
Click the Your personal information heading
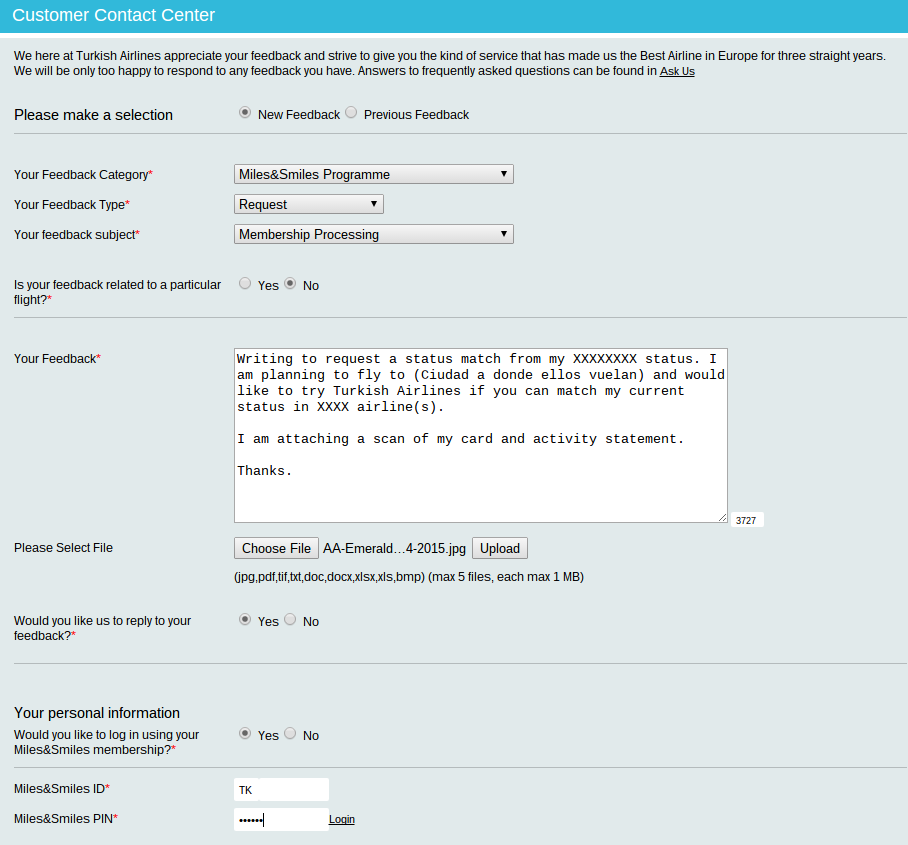pyautogui.click(x=97, y=713)
